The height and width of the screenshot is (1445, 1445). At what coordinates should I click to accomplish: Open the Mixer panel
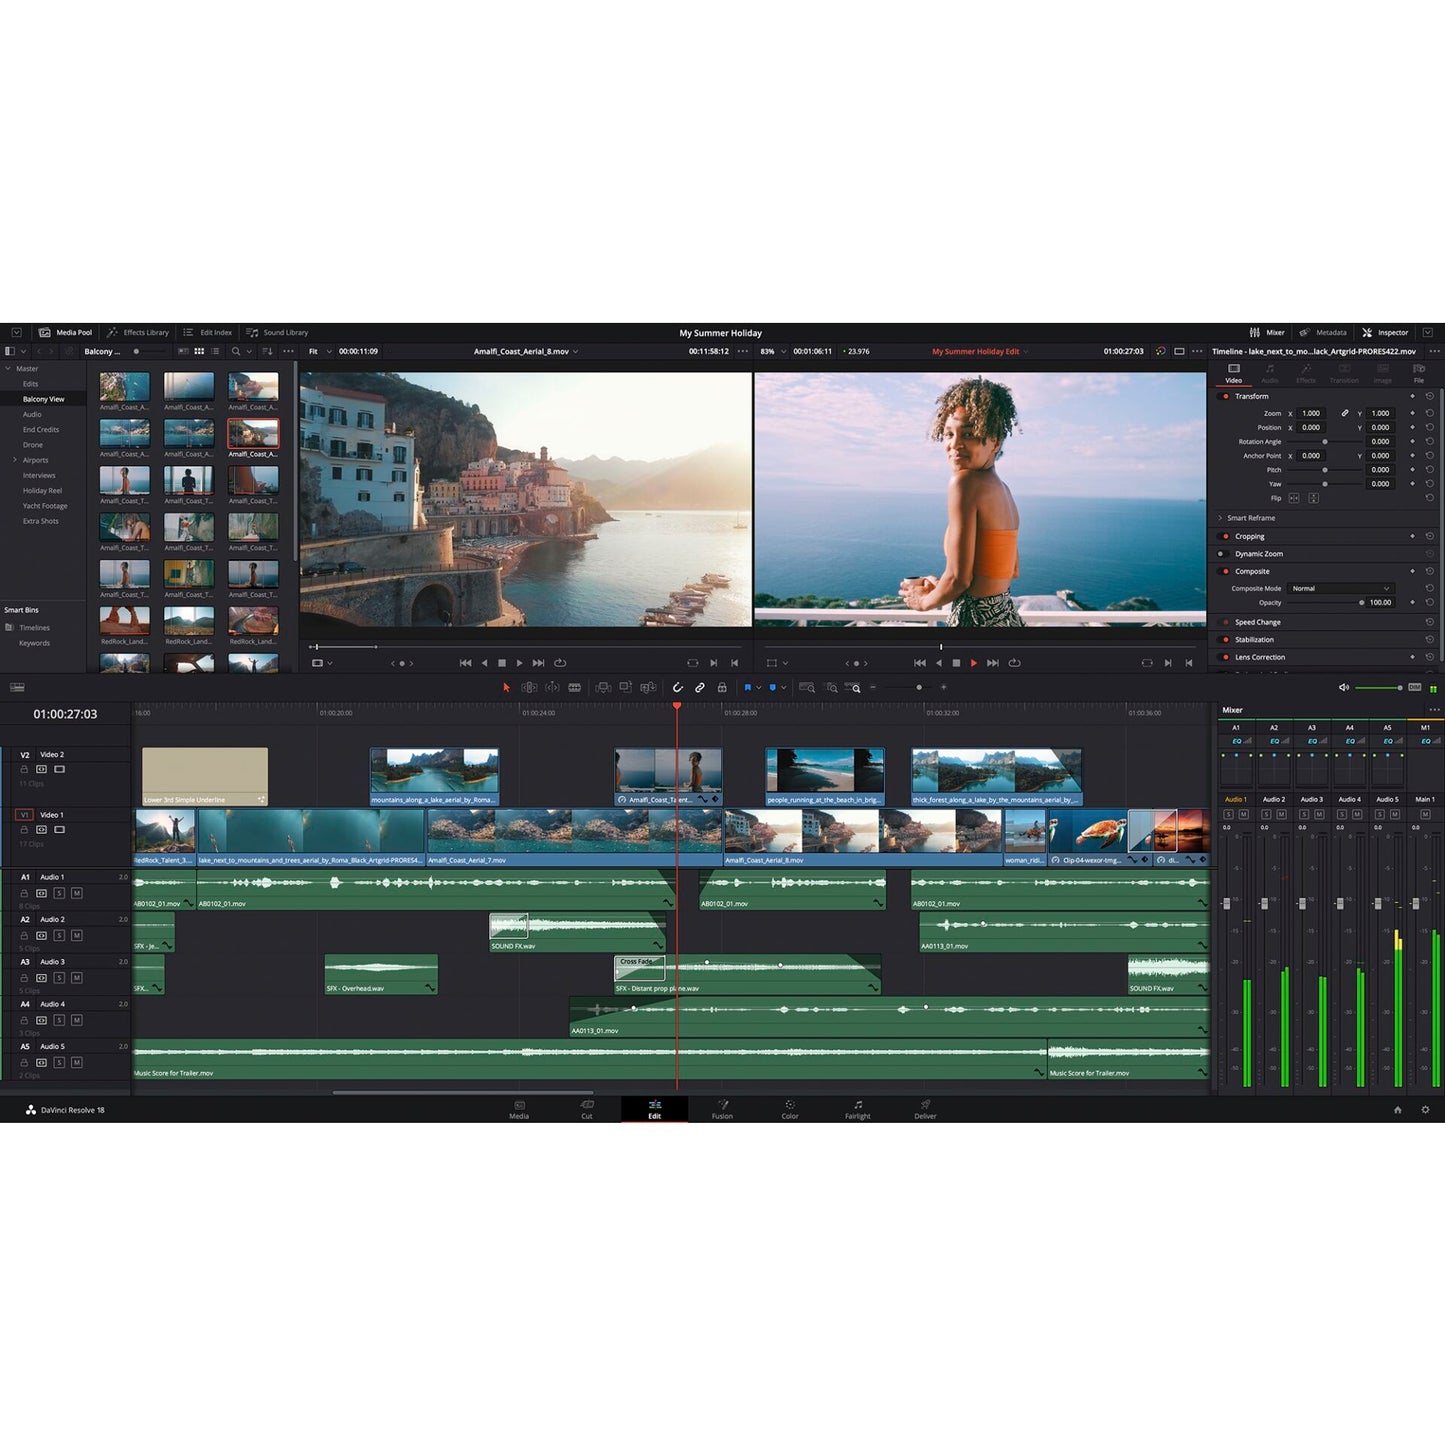(x=1266, y=332)
